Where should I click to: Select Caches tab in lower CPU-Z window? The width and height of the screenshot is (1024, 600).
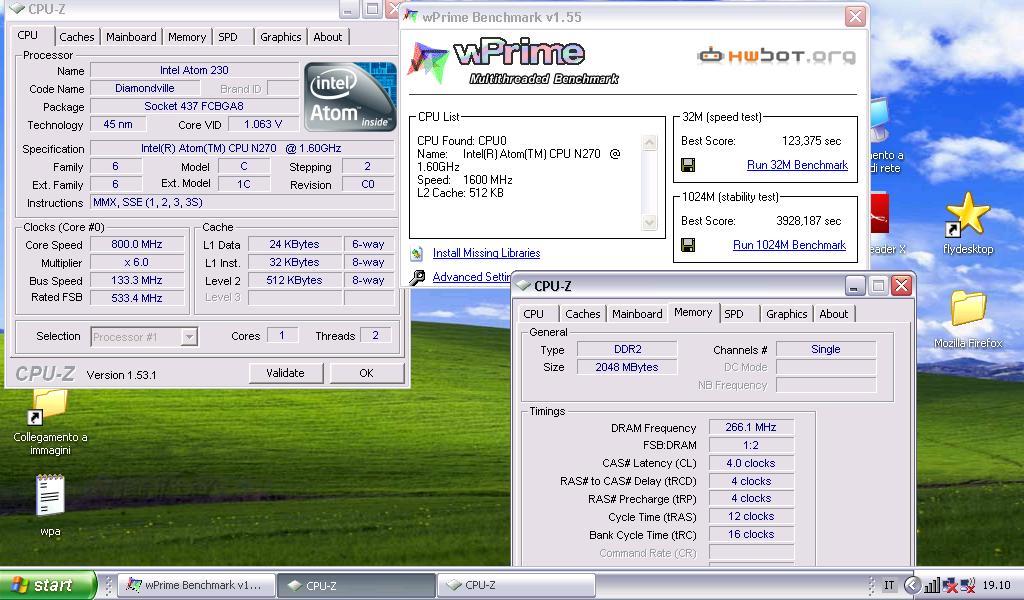click(583, 314)
